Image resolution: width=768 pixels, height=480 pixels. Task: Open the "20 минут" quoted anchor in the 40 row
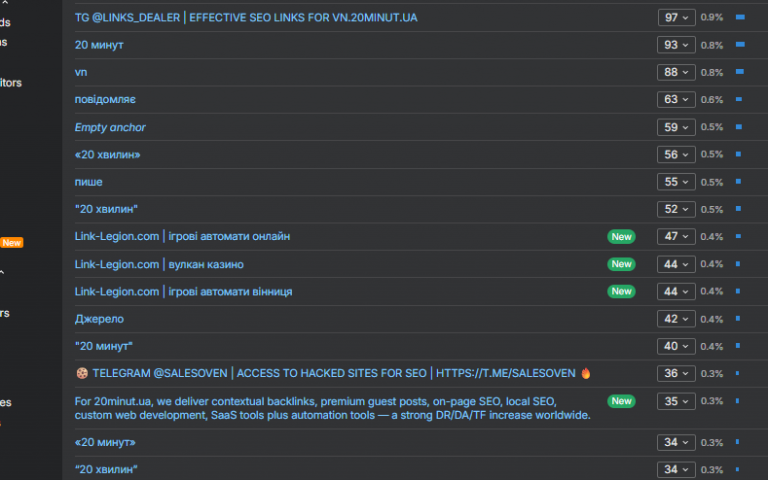tap(103, 346)
